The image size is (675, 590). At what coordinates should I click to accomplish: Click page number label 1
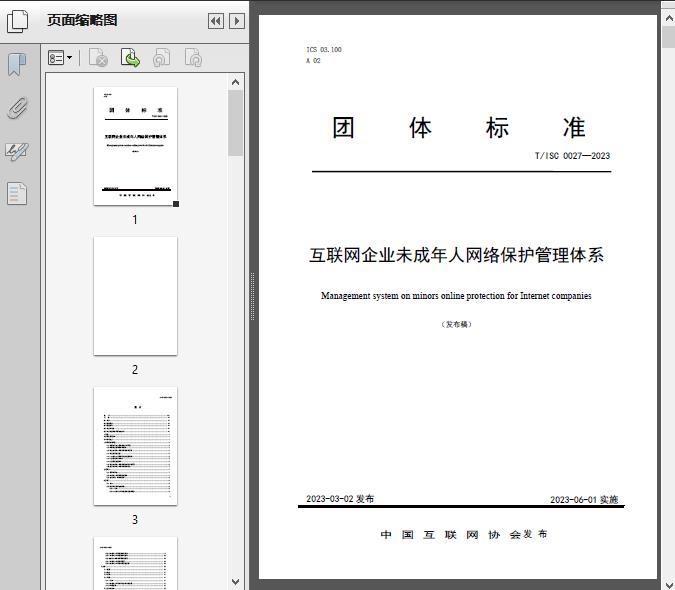click(135, 220)
